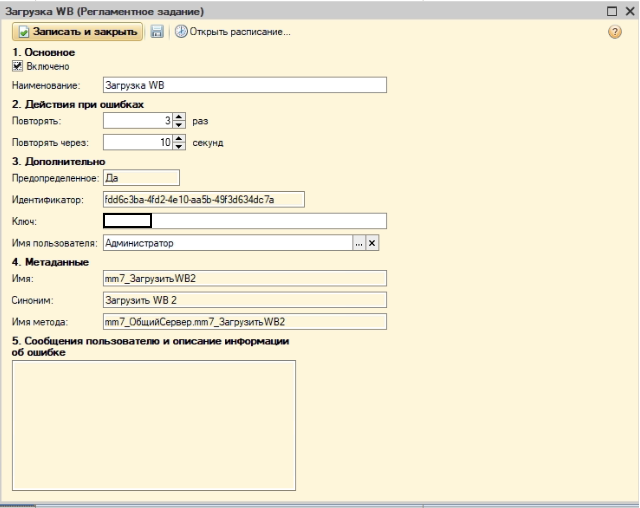Click the 'Имя метода:' label

click(x=40, y=322)
